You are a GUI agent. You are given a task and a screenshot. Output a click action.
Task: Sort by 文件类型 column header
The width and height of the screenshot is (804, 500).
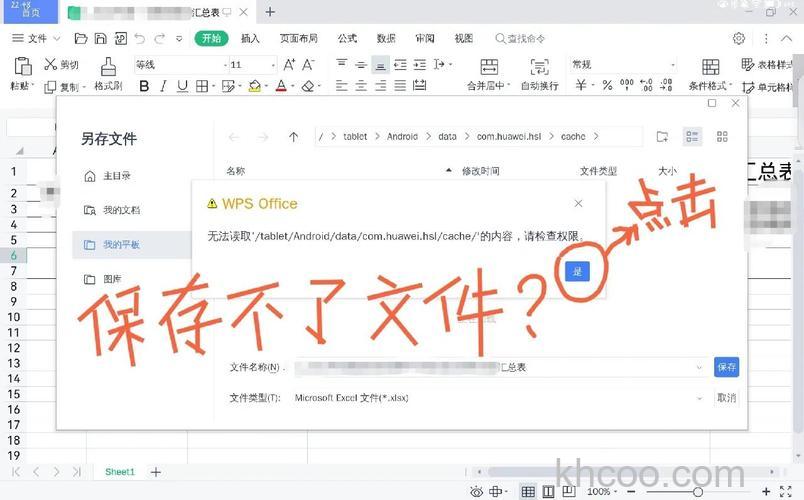[x=598, y=171]
